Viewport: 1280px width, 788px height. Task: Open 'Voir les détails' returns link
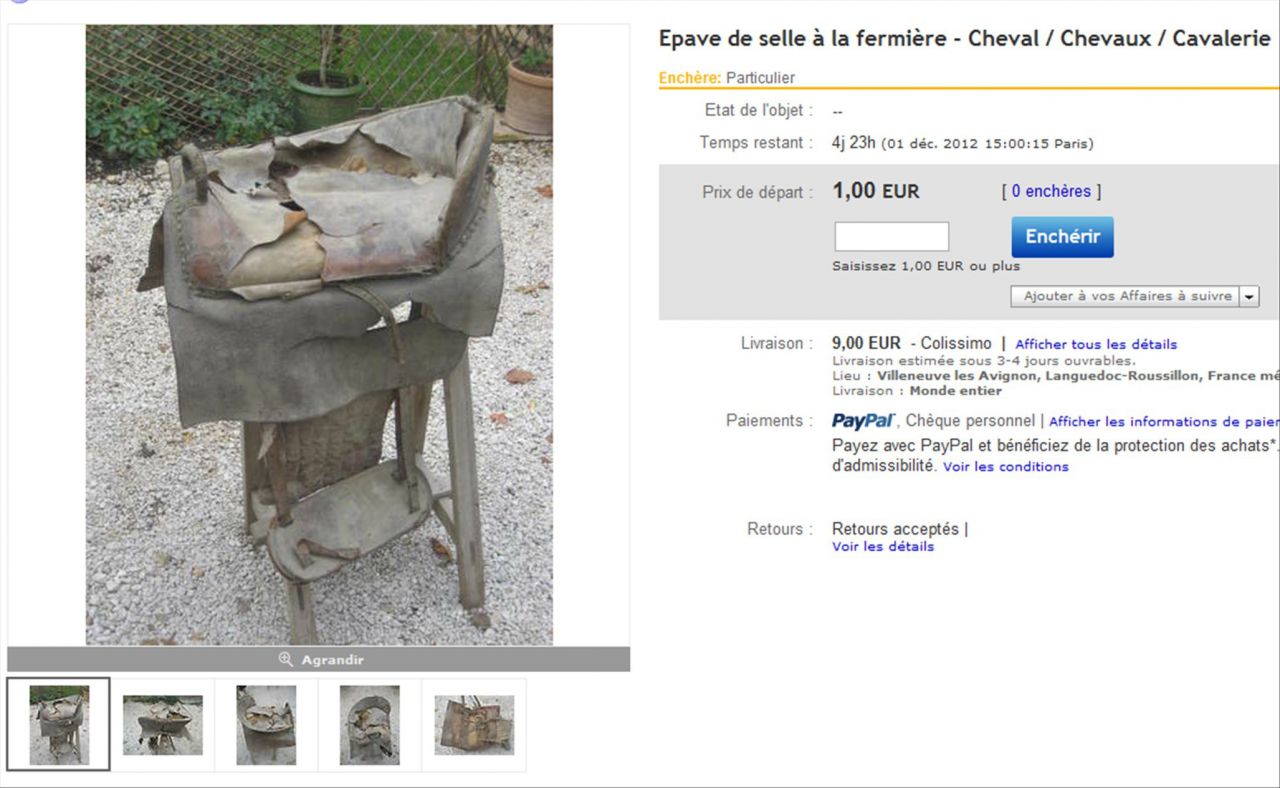[x=883, y=547]
